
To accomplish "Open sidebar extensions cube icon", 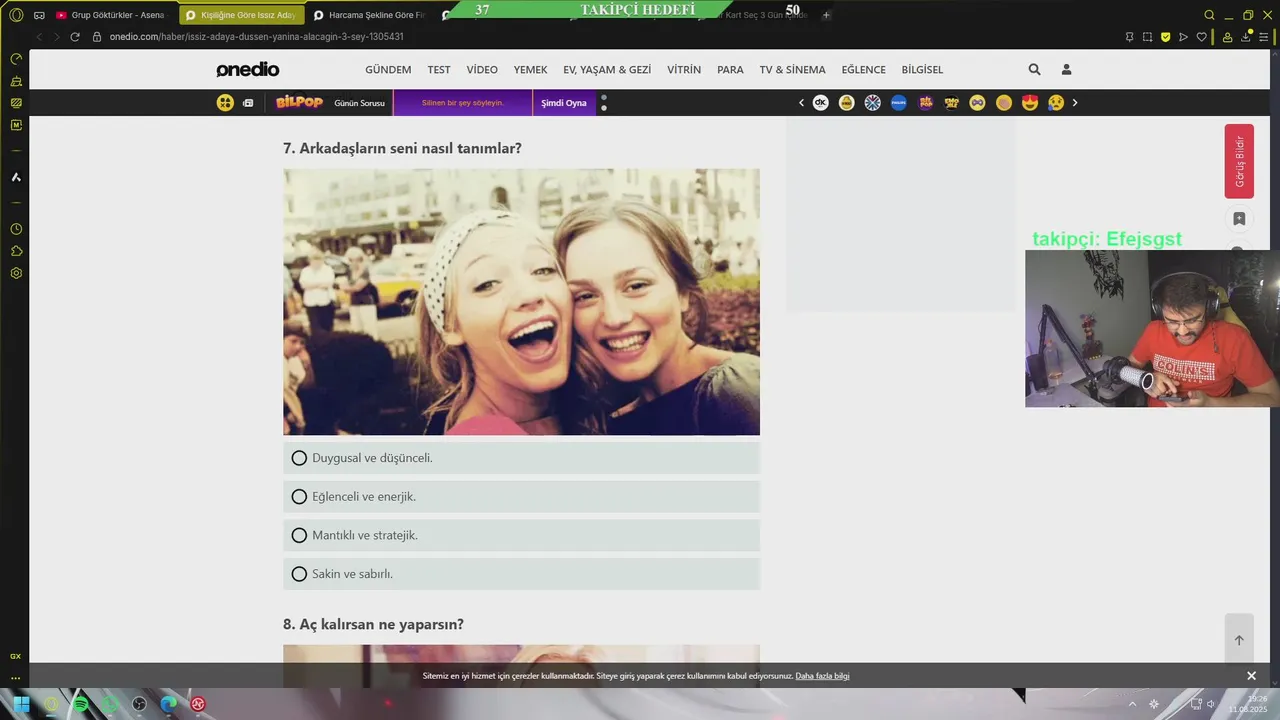I will pos(16,251).
